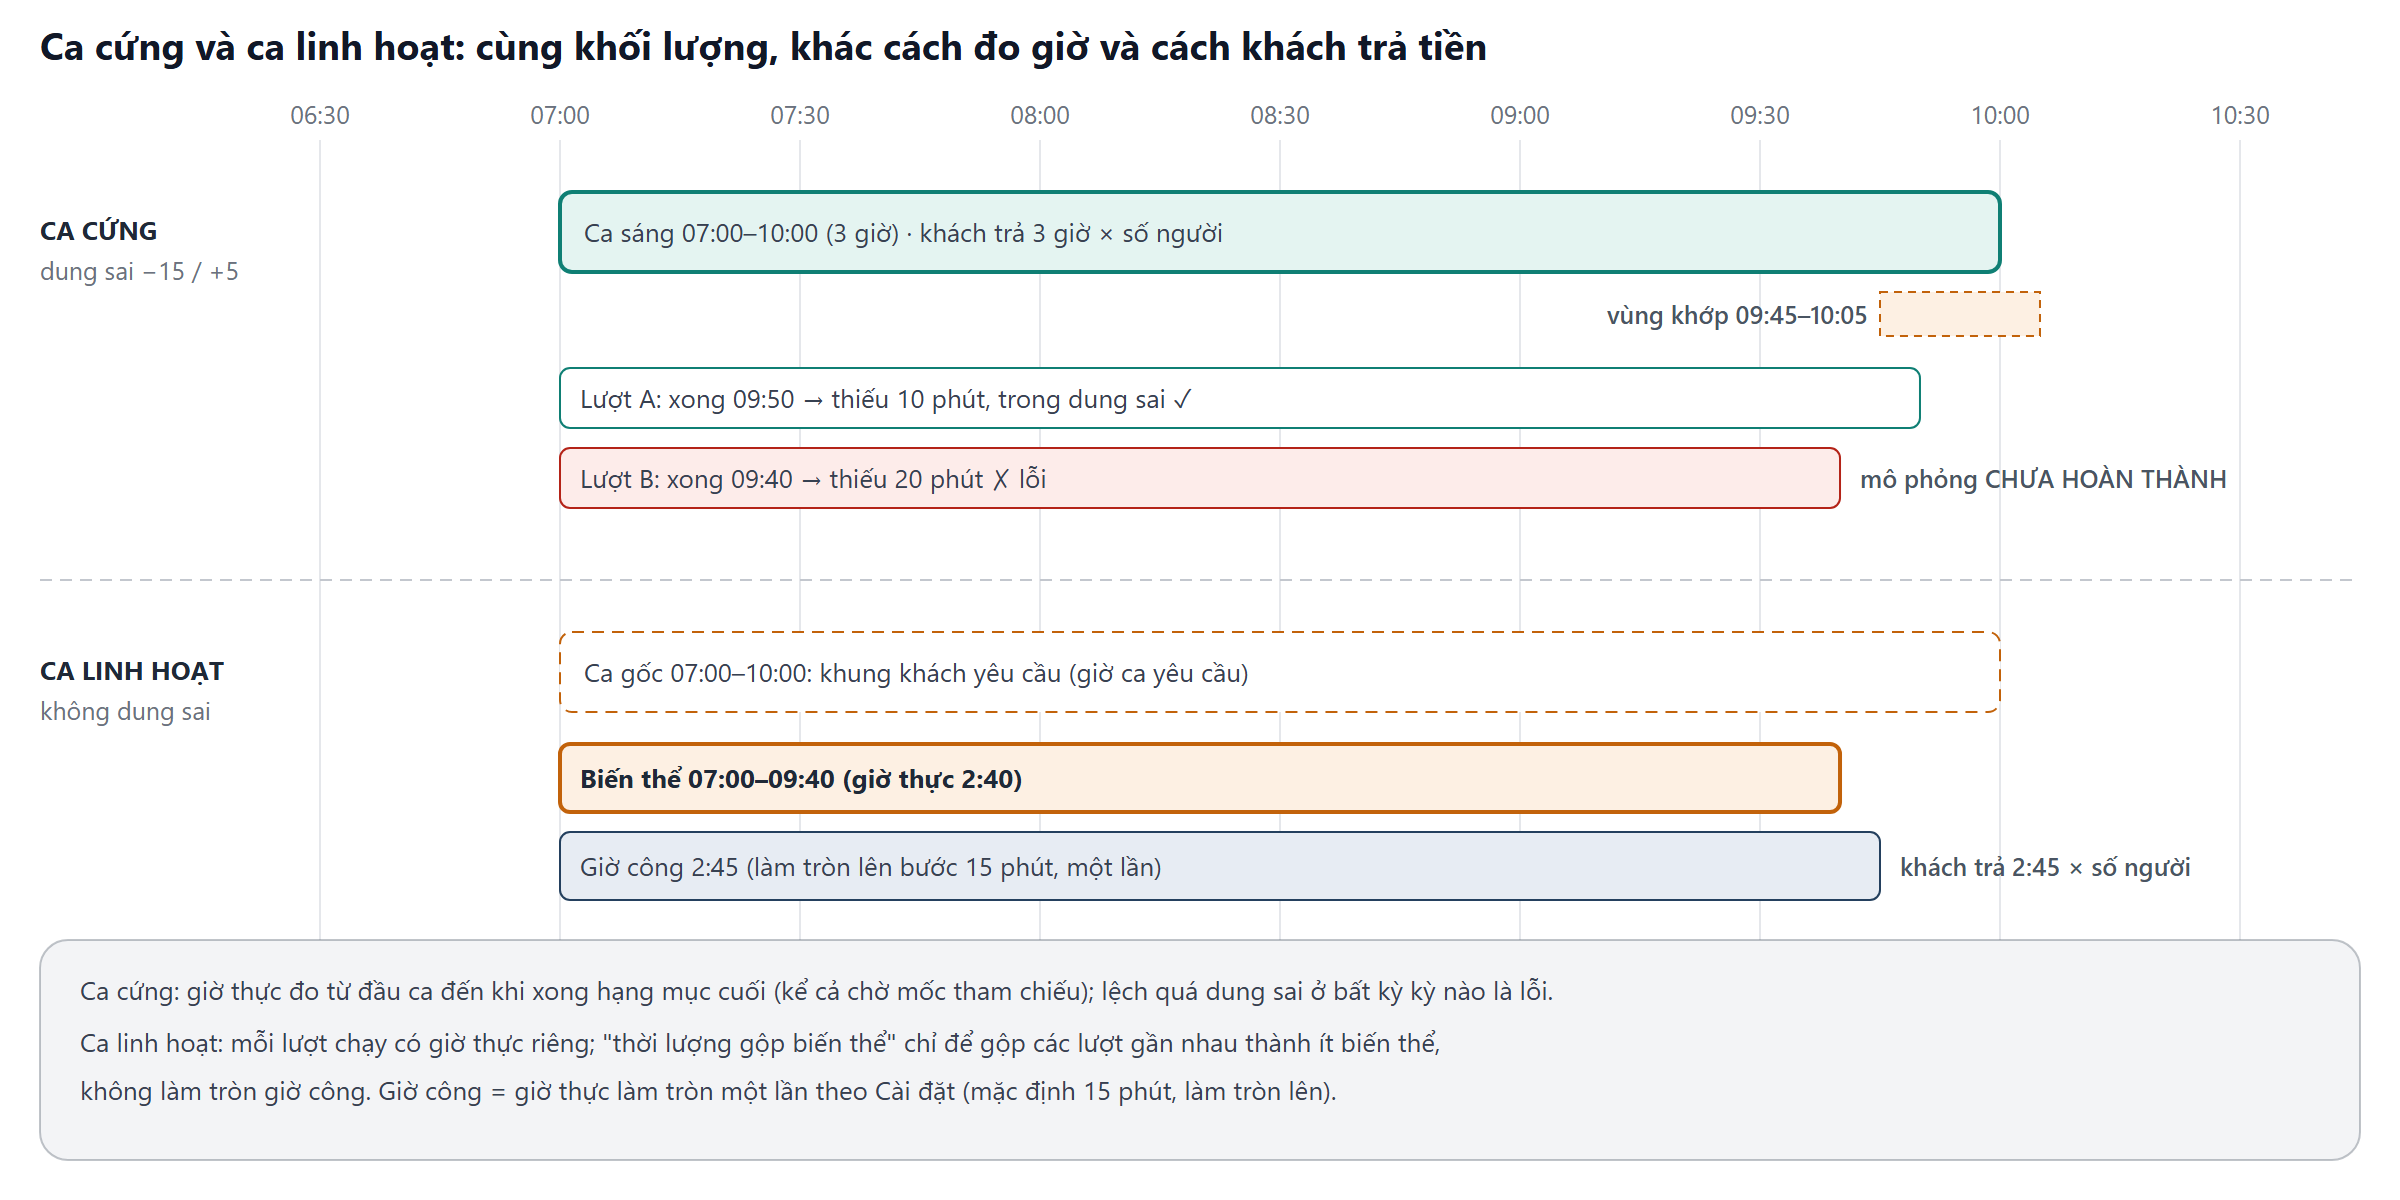The height and width of the screenshot is (1200, 2400).
Task: Click the dashed 'vùng khớp' tolerance box
Action: [1960, 314]
